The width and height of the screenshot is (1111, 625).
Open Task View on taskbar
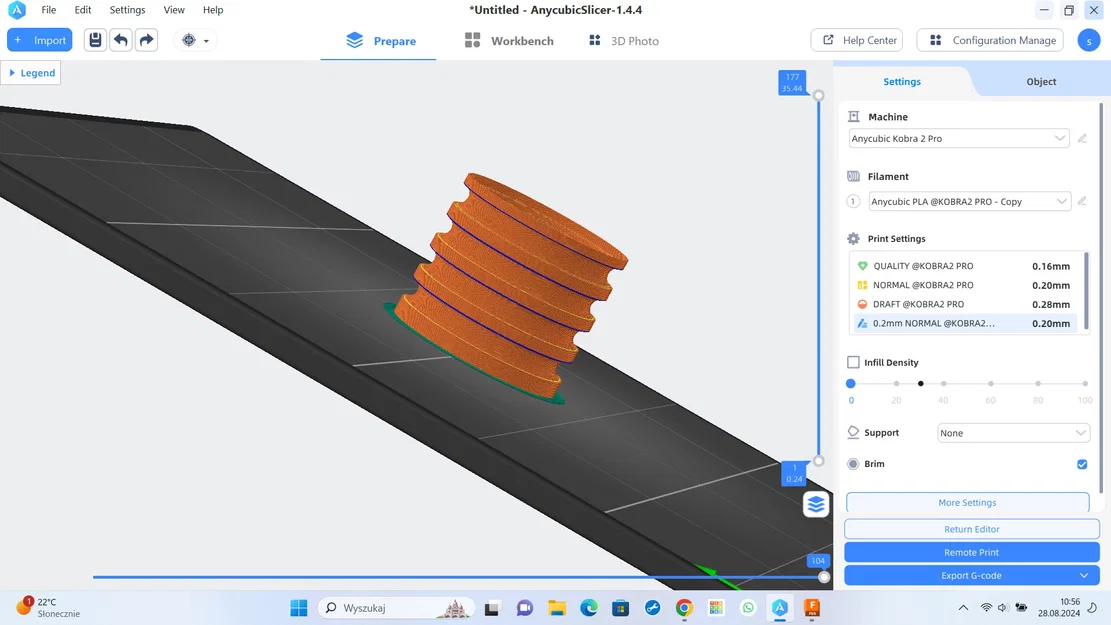pos(492,608)
